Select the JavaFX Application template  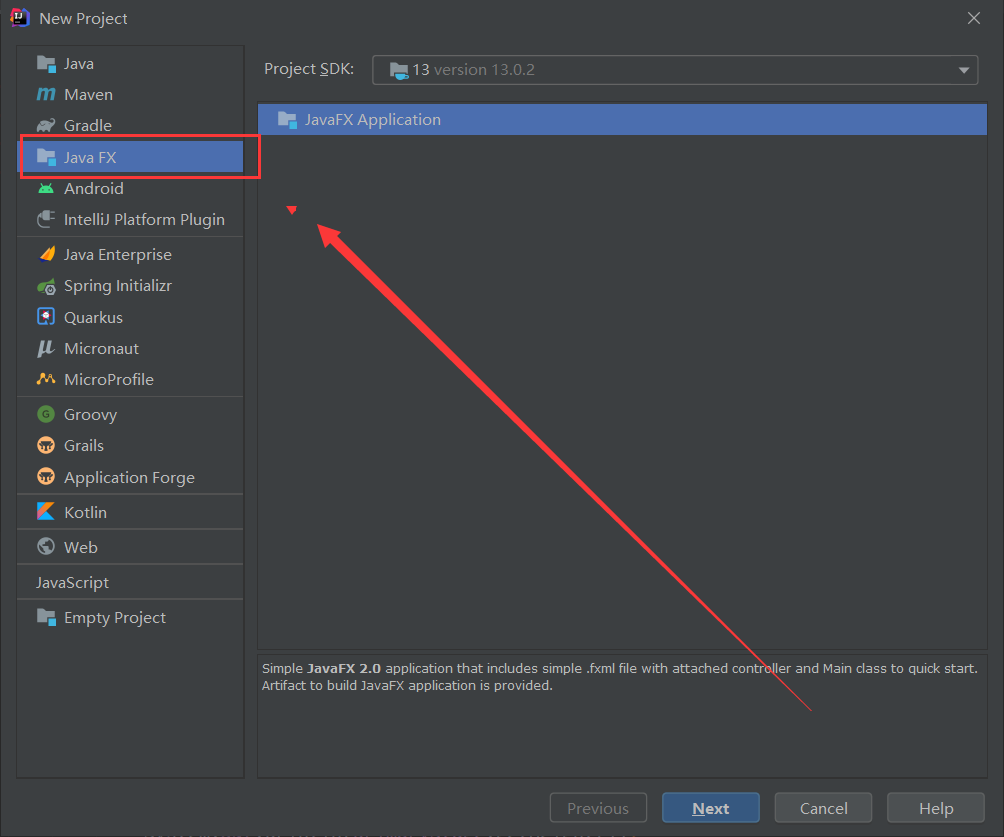622,120
